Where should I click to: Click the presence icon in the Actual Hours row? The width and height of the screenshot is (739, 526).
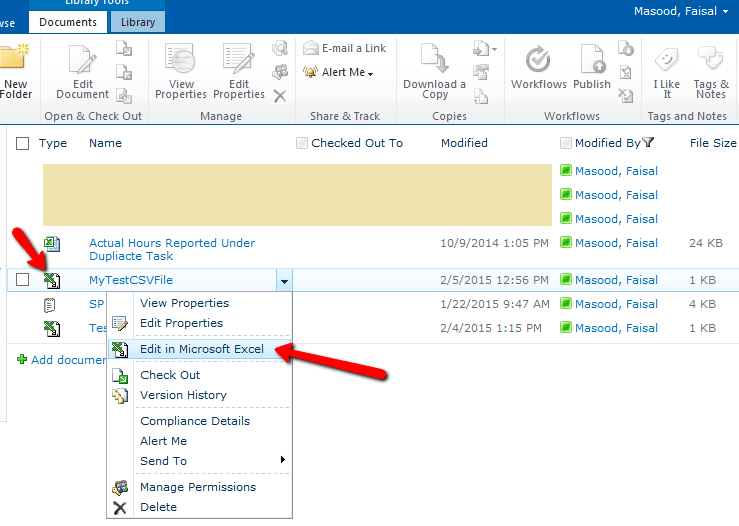click(x=566, y=242)
